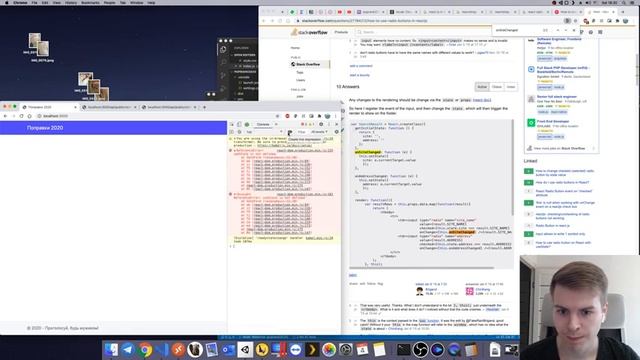Expand the first red error message

coord(235,151)
